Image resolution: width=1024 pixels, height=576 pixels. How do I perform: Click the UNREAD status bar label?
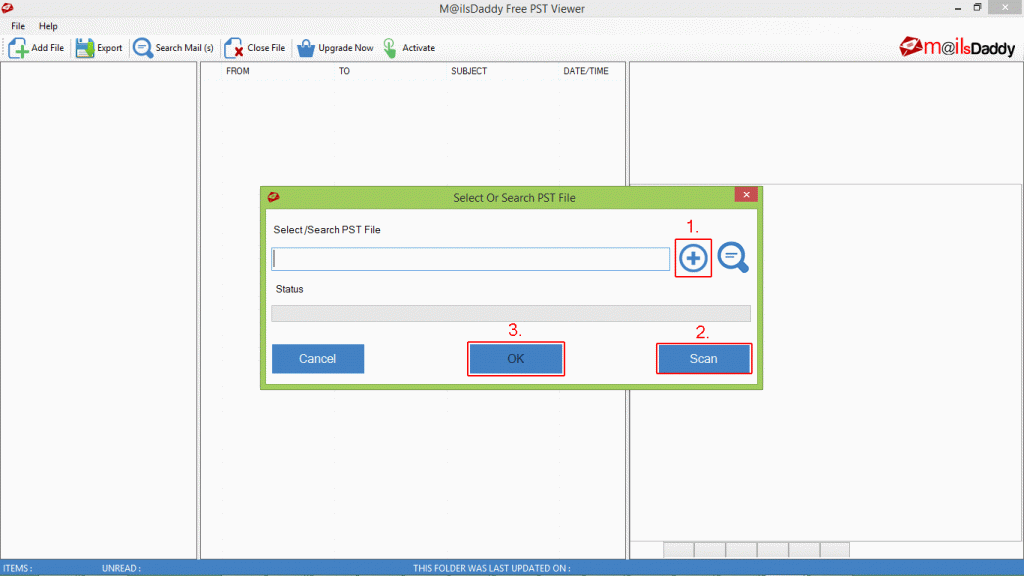click(121, 568)
